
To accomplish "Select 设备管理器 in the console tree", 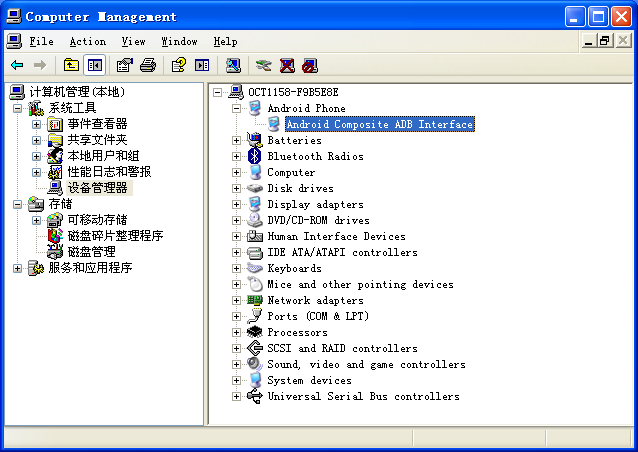I will 97,188.
